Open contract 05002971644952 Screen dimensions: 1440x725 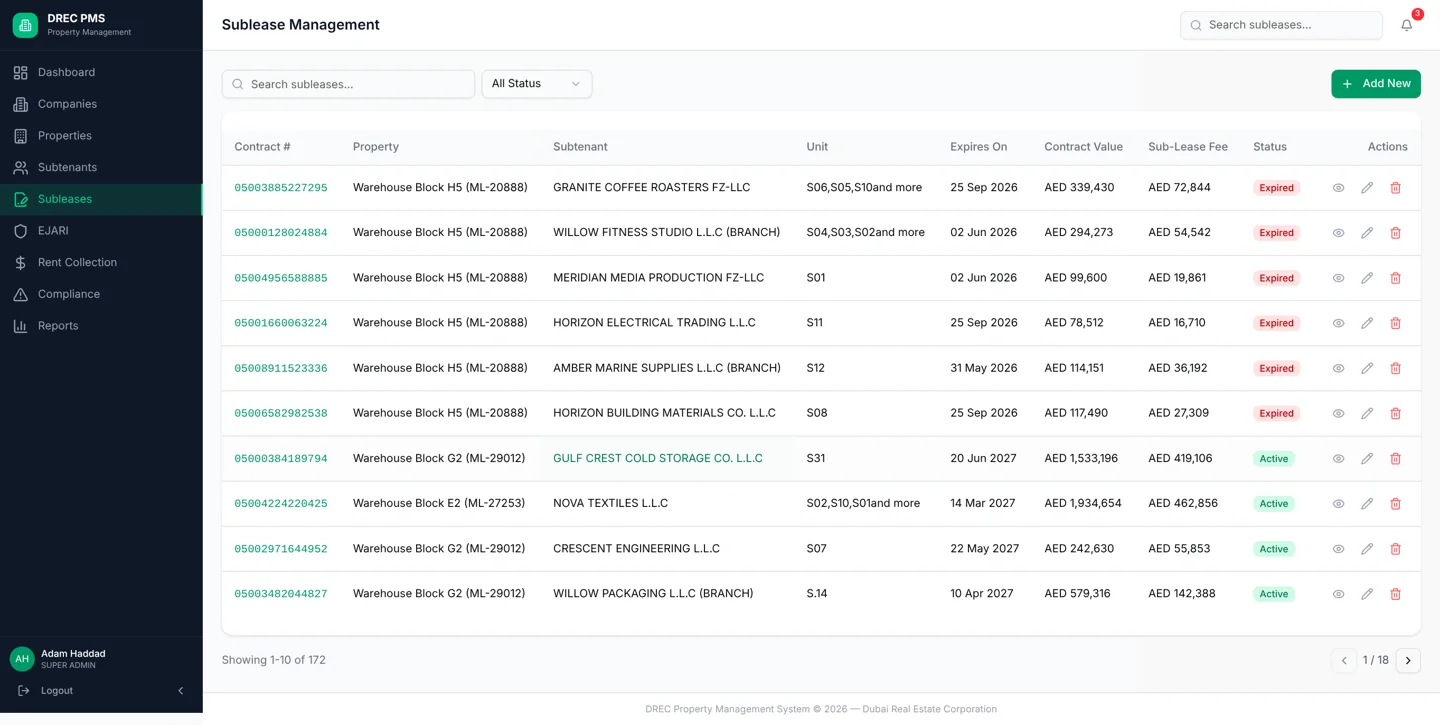click(x=281, y=549)
